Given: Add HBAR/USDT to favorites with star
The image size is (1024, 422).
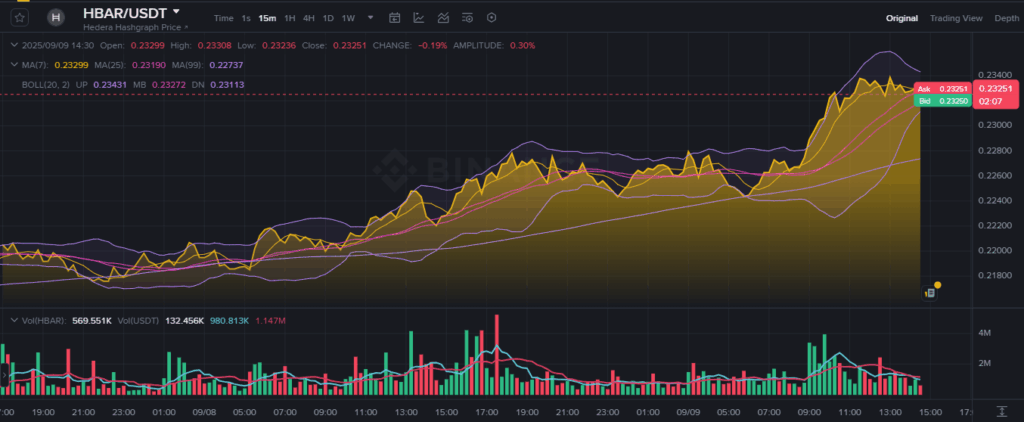Looking at the screenshot, I should (x=20, y=17).
